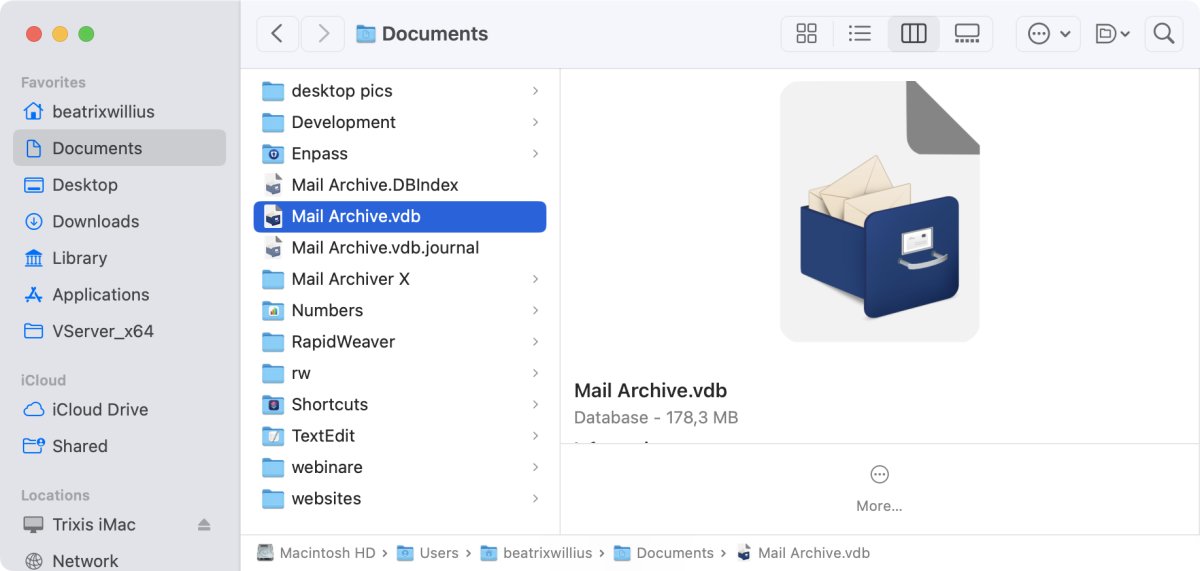Open Shared in the iCloud section
Screen dimensions: 1200x571
click(119, 446)
